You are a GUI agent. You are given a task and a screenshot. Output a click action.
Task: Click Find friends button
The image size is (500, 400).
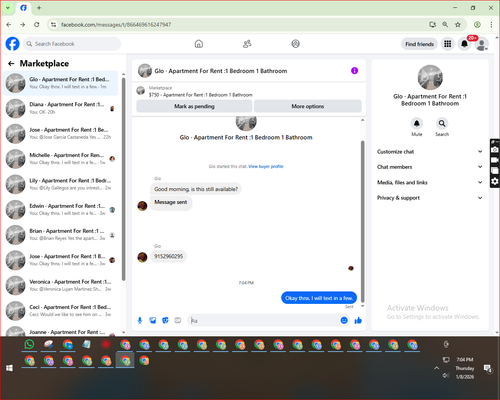419,44
